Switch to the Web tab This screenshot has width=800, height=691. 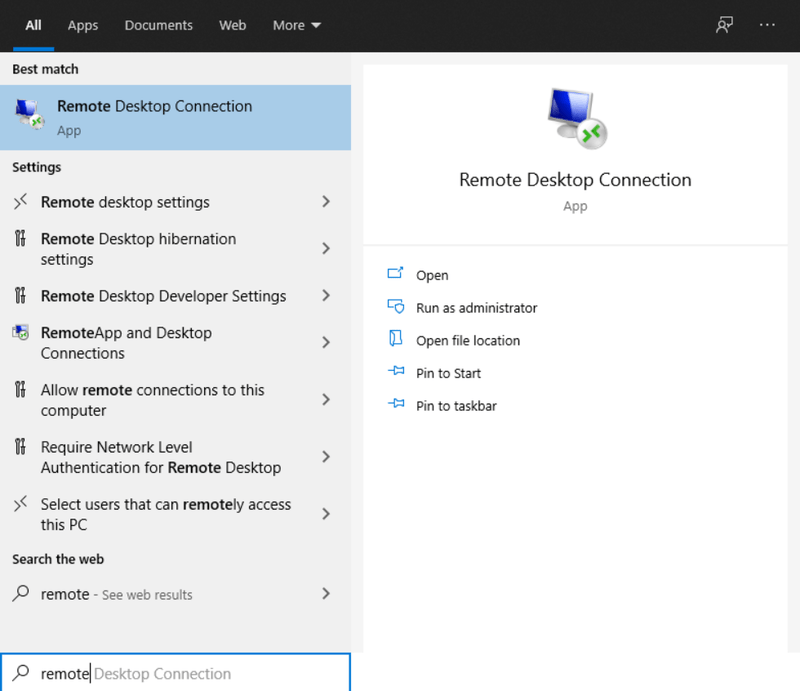pos(232,25)
